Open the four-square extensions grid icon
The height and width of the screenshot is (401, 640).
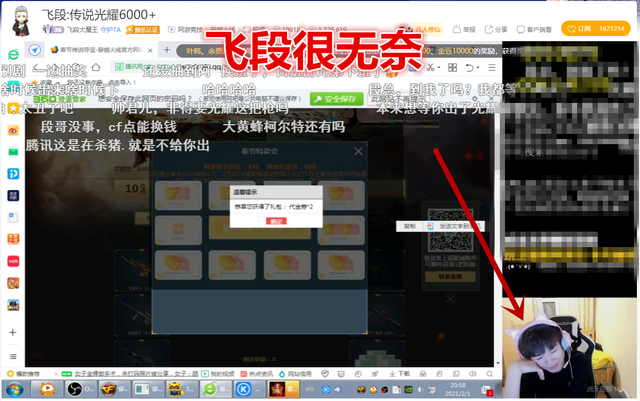coord(452,67)
